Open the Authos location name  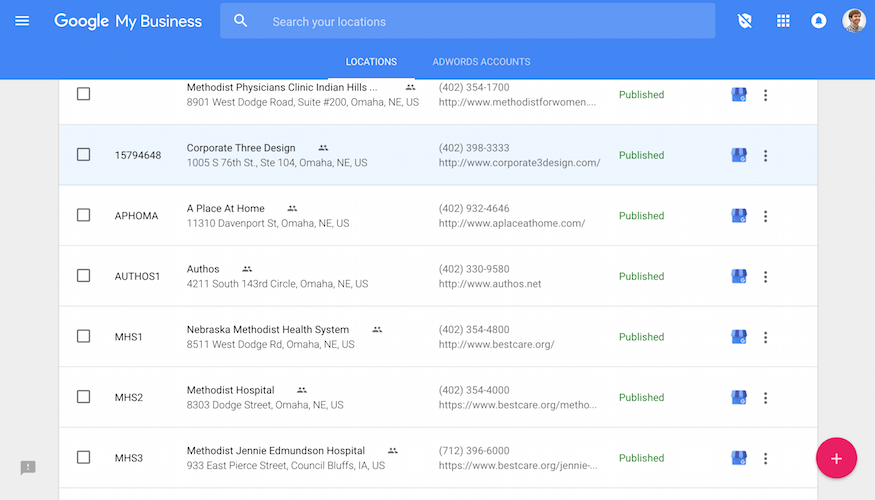point(203,269)
